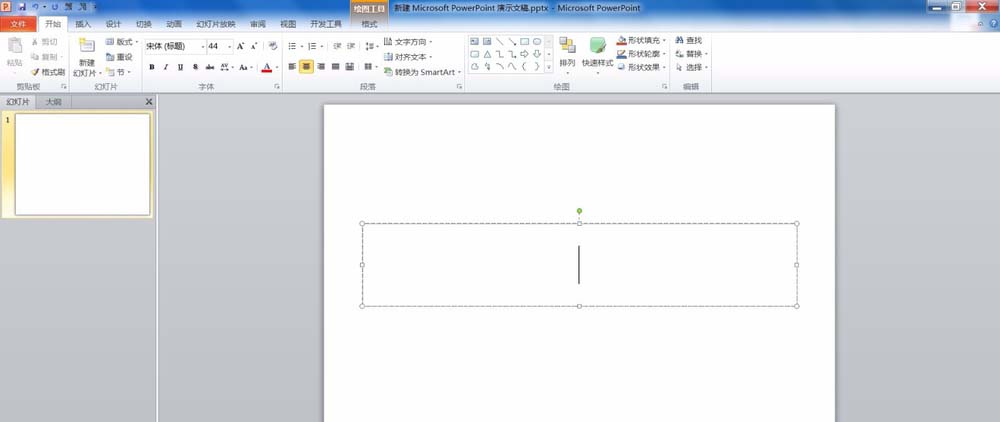Open Text Direction (文字方向) dropdown

coord(408,41)
